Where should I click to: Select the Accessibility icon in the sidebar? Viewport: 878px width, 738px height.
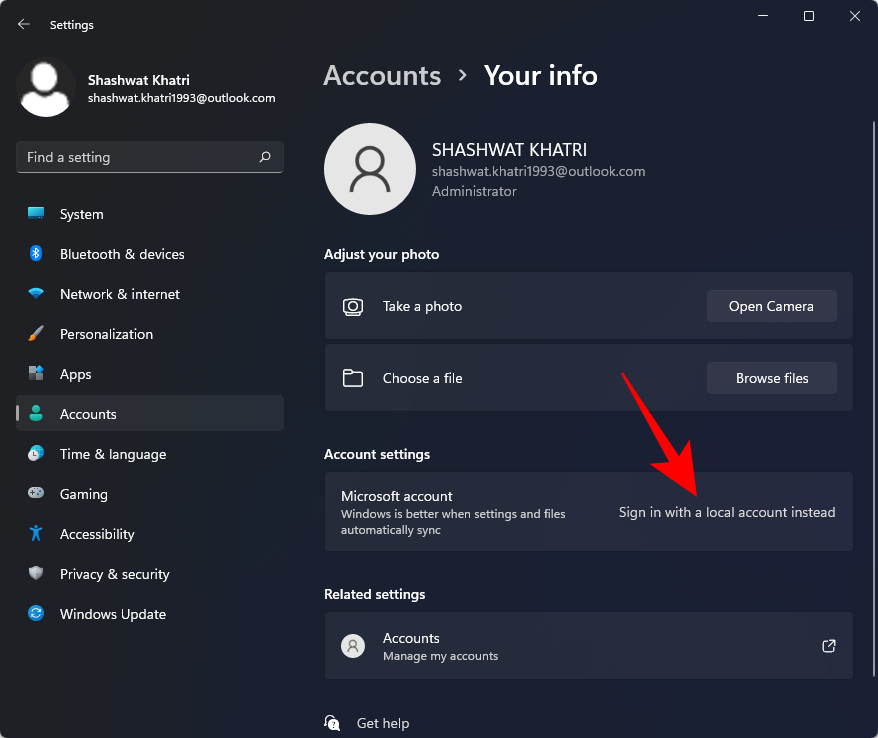36,534
